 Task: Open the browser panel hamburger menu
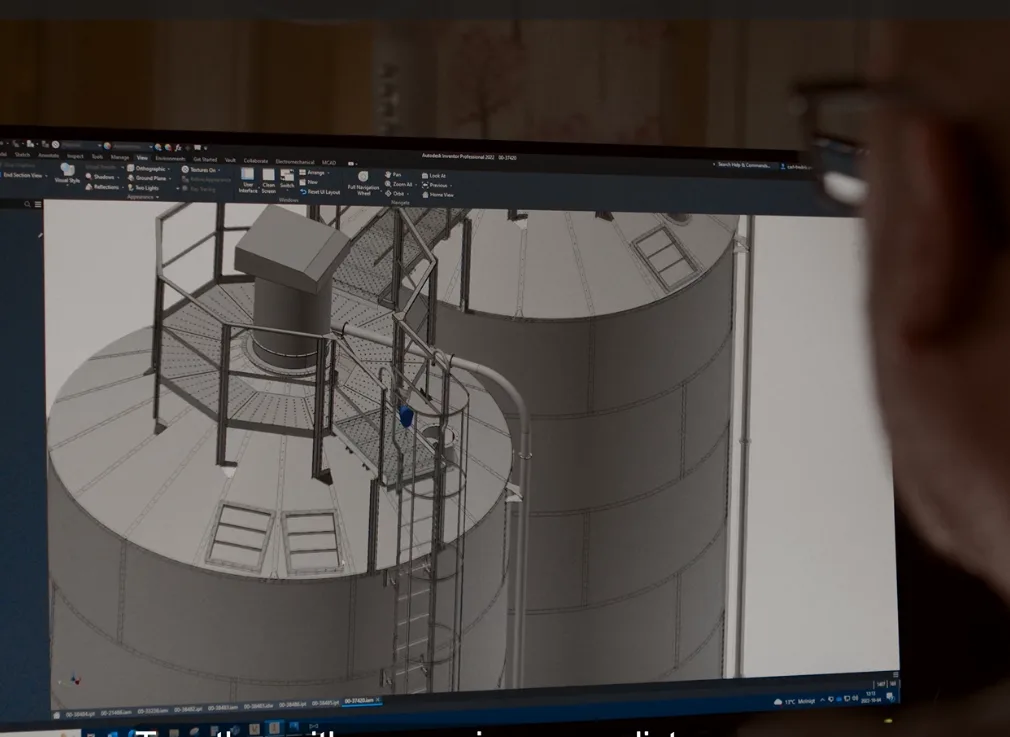38,204
